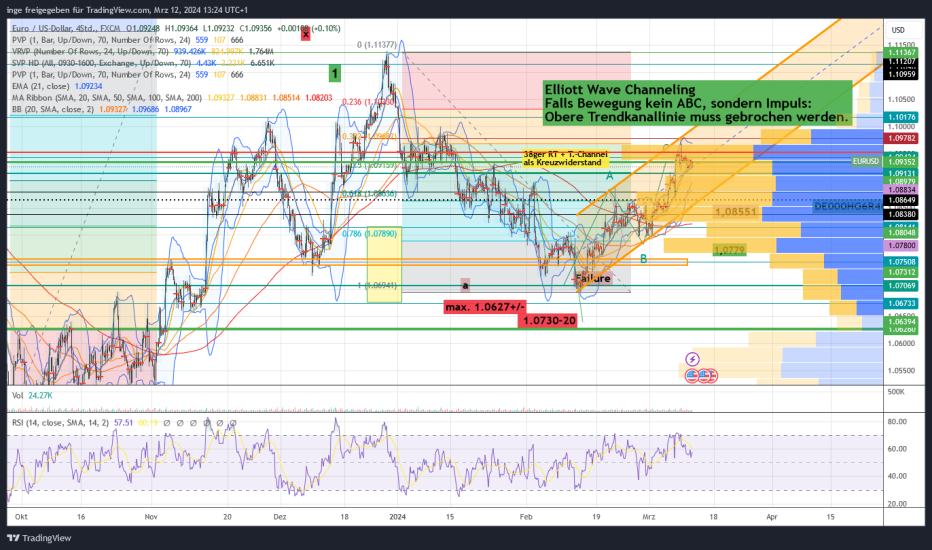
Task: Click the purple lightning event icon
Action: pyautogui.click(x=691, y=358)
